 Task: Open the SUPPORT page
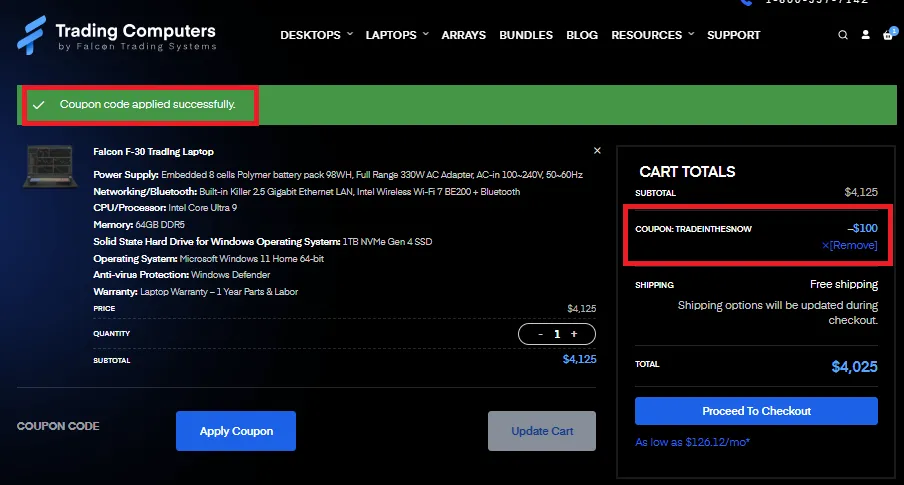(x=733, y=35)
